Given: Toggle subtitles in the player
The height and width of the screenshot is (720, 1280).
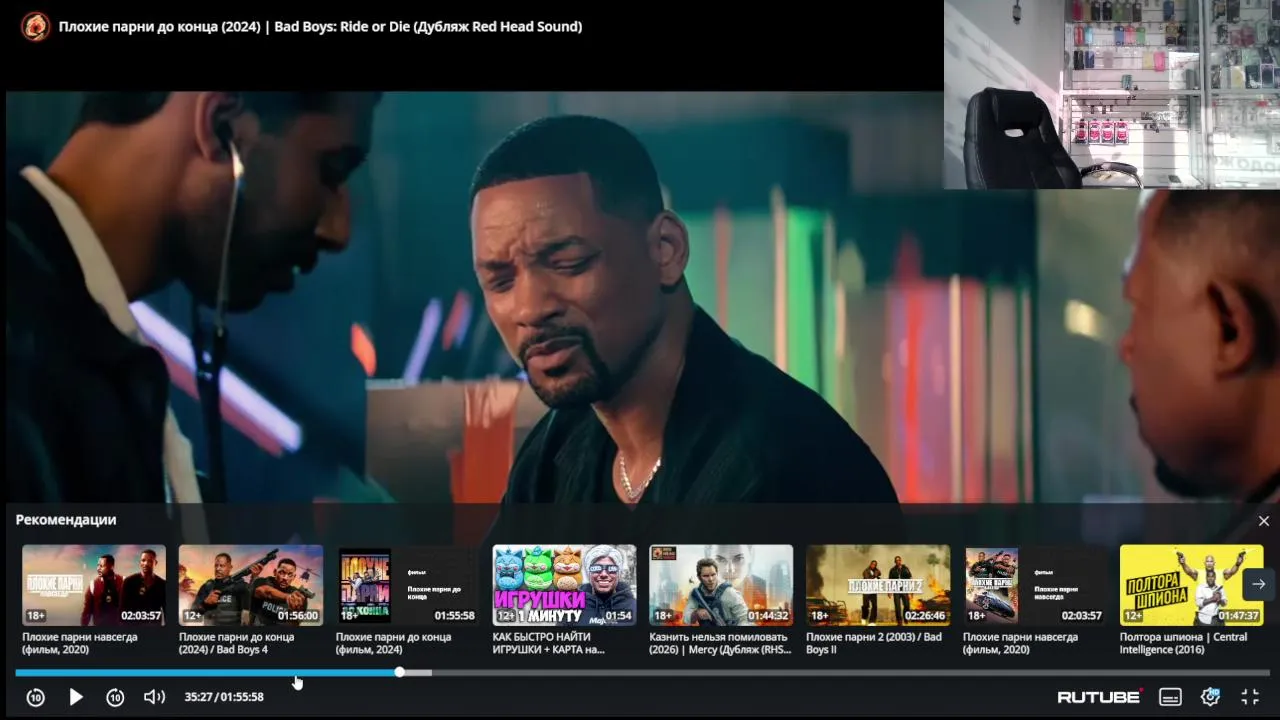Looking at the screenshot, I should point(1170,697).
